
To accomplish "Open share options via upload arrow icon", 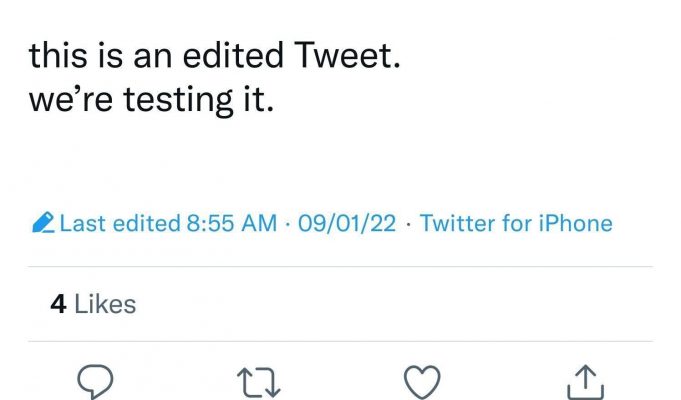I will pyautogui.click(x=585, y=382).
